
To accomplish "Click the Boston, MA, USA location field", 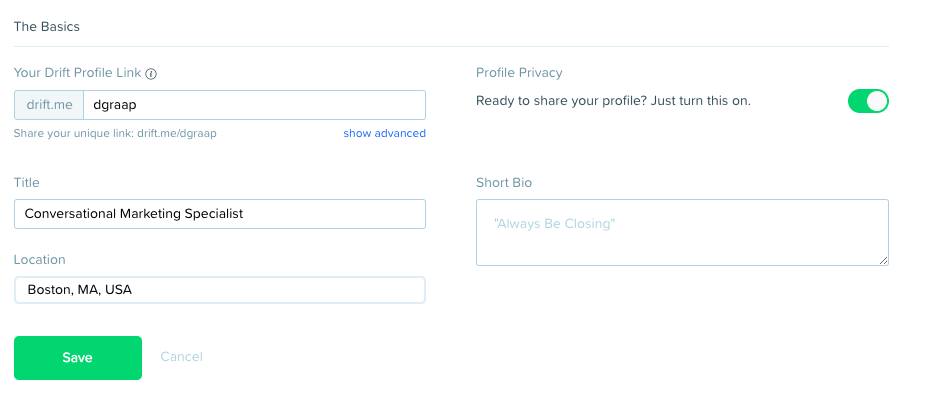I will pyautogui.click(x=220, y=290).
